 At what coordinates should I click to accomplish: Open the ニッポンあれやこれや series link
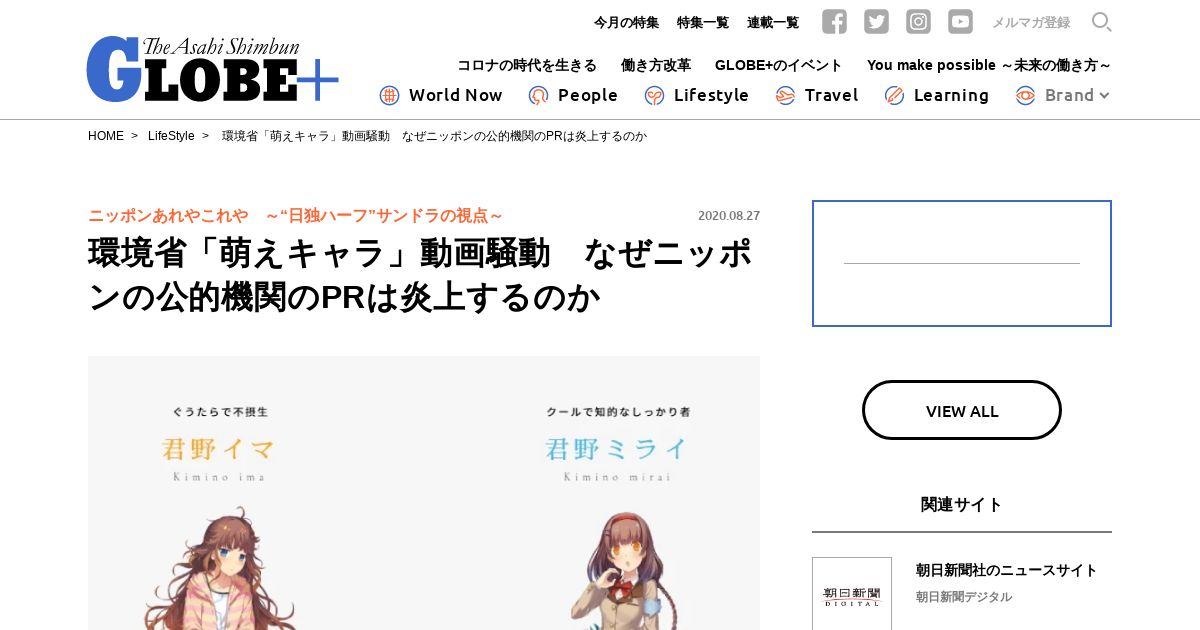(x=295, y=216)
